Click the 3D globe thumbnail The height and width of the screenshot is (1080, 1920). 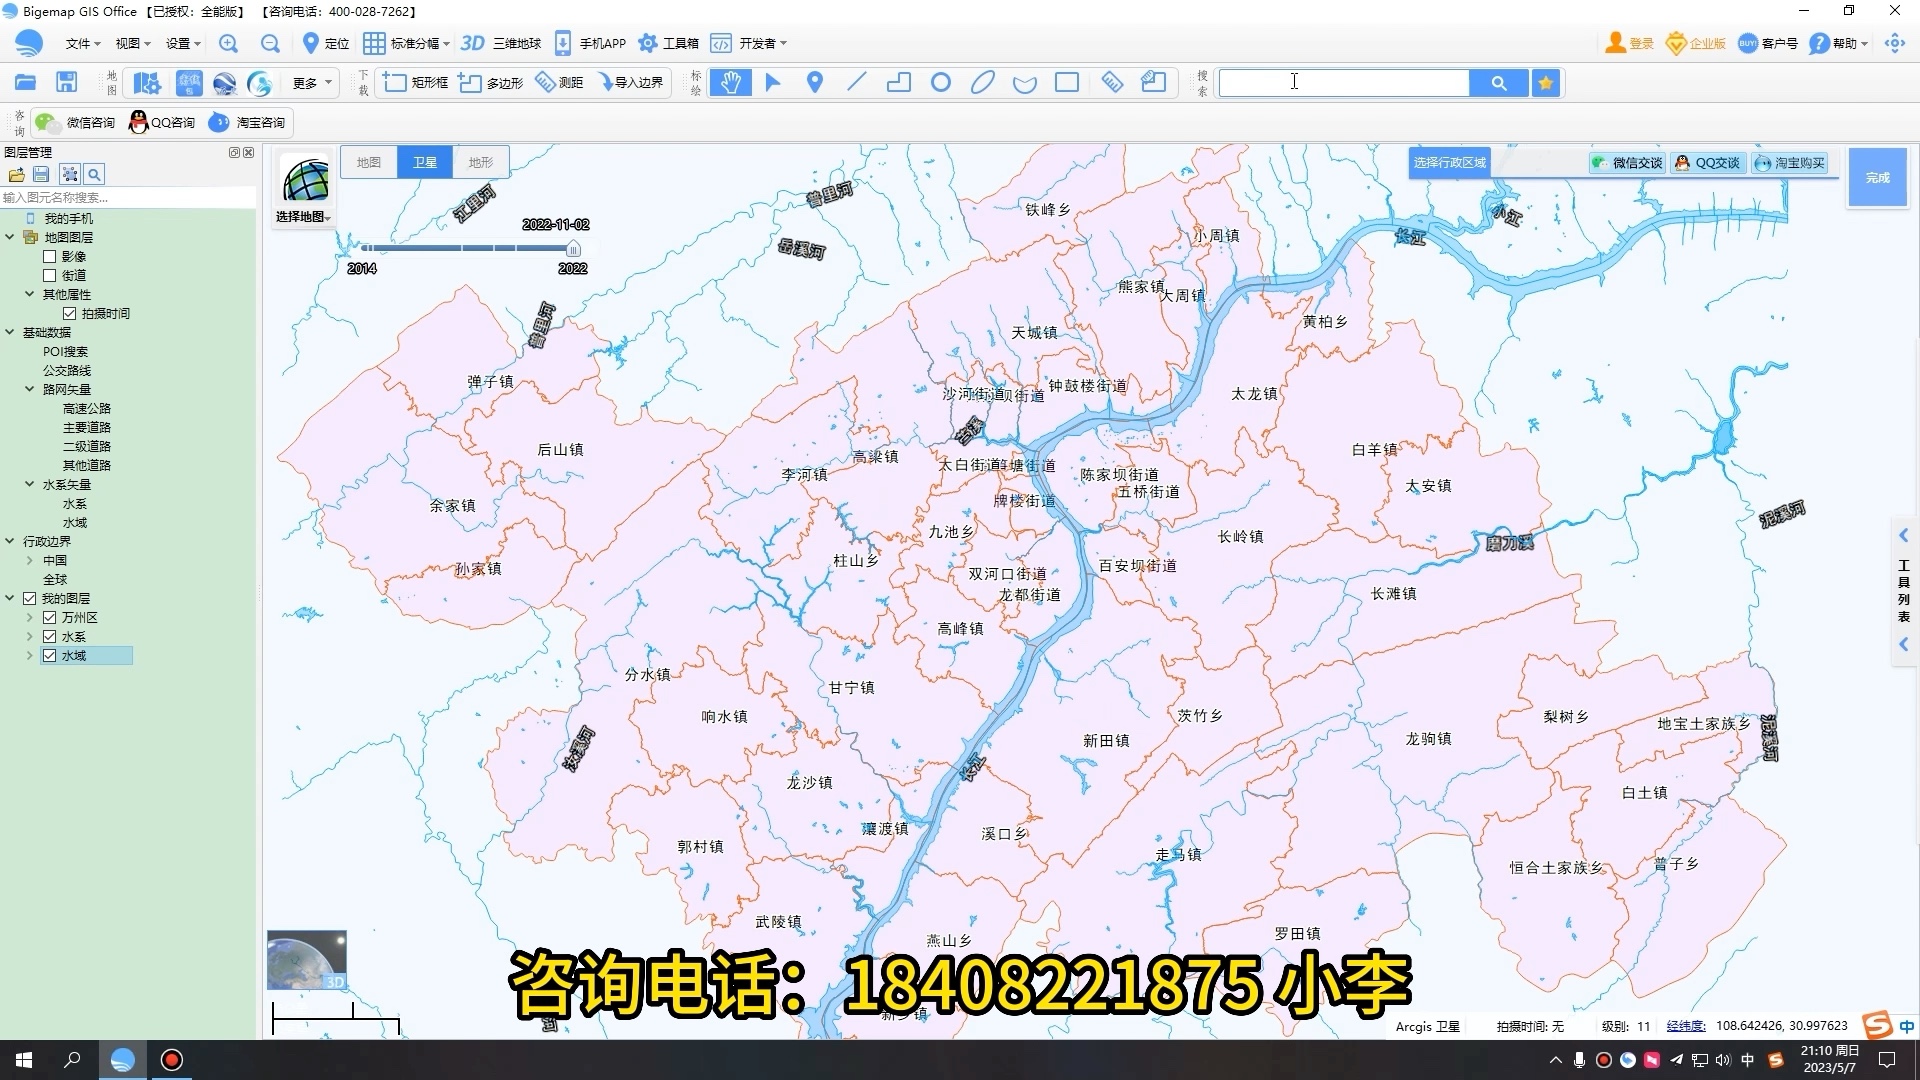[x=307, y=960]
